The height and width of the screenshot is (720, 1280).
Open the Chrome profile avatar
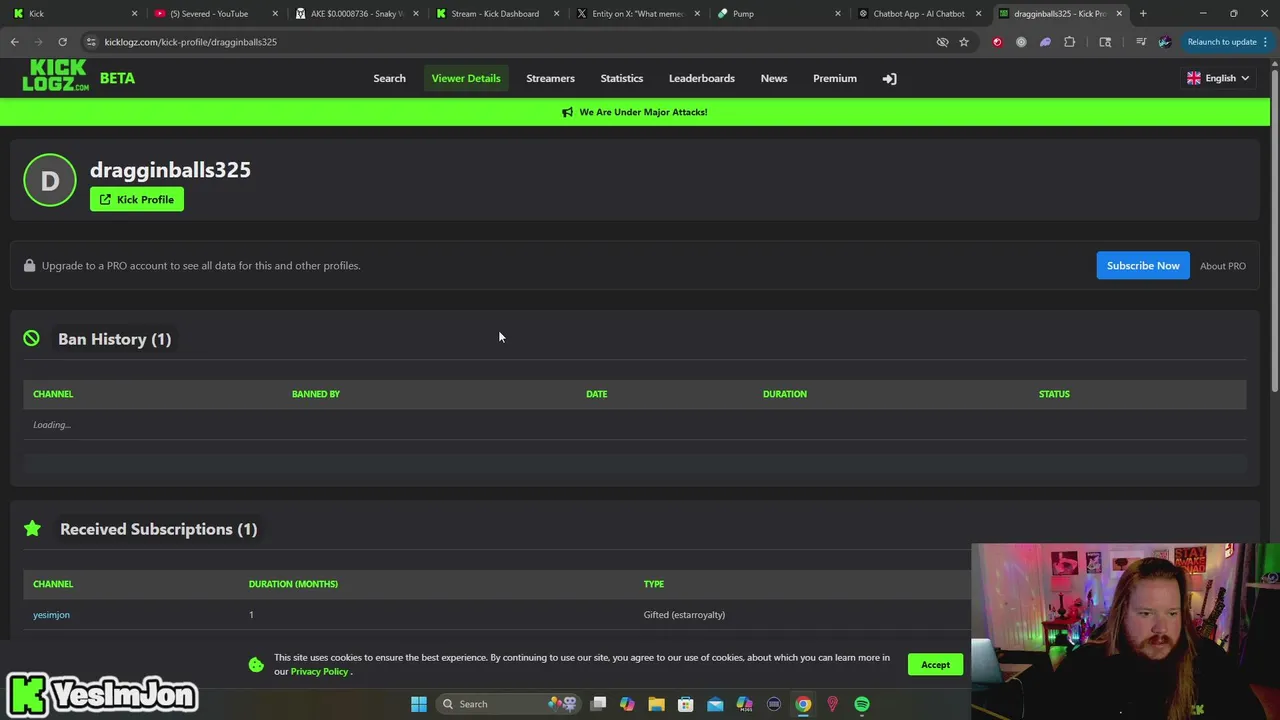pyautogui.click(x=1164, y=42)
